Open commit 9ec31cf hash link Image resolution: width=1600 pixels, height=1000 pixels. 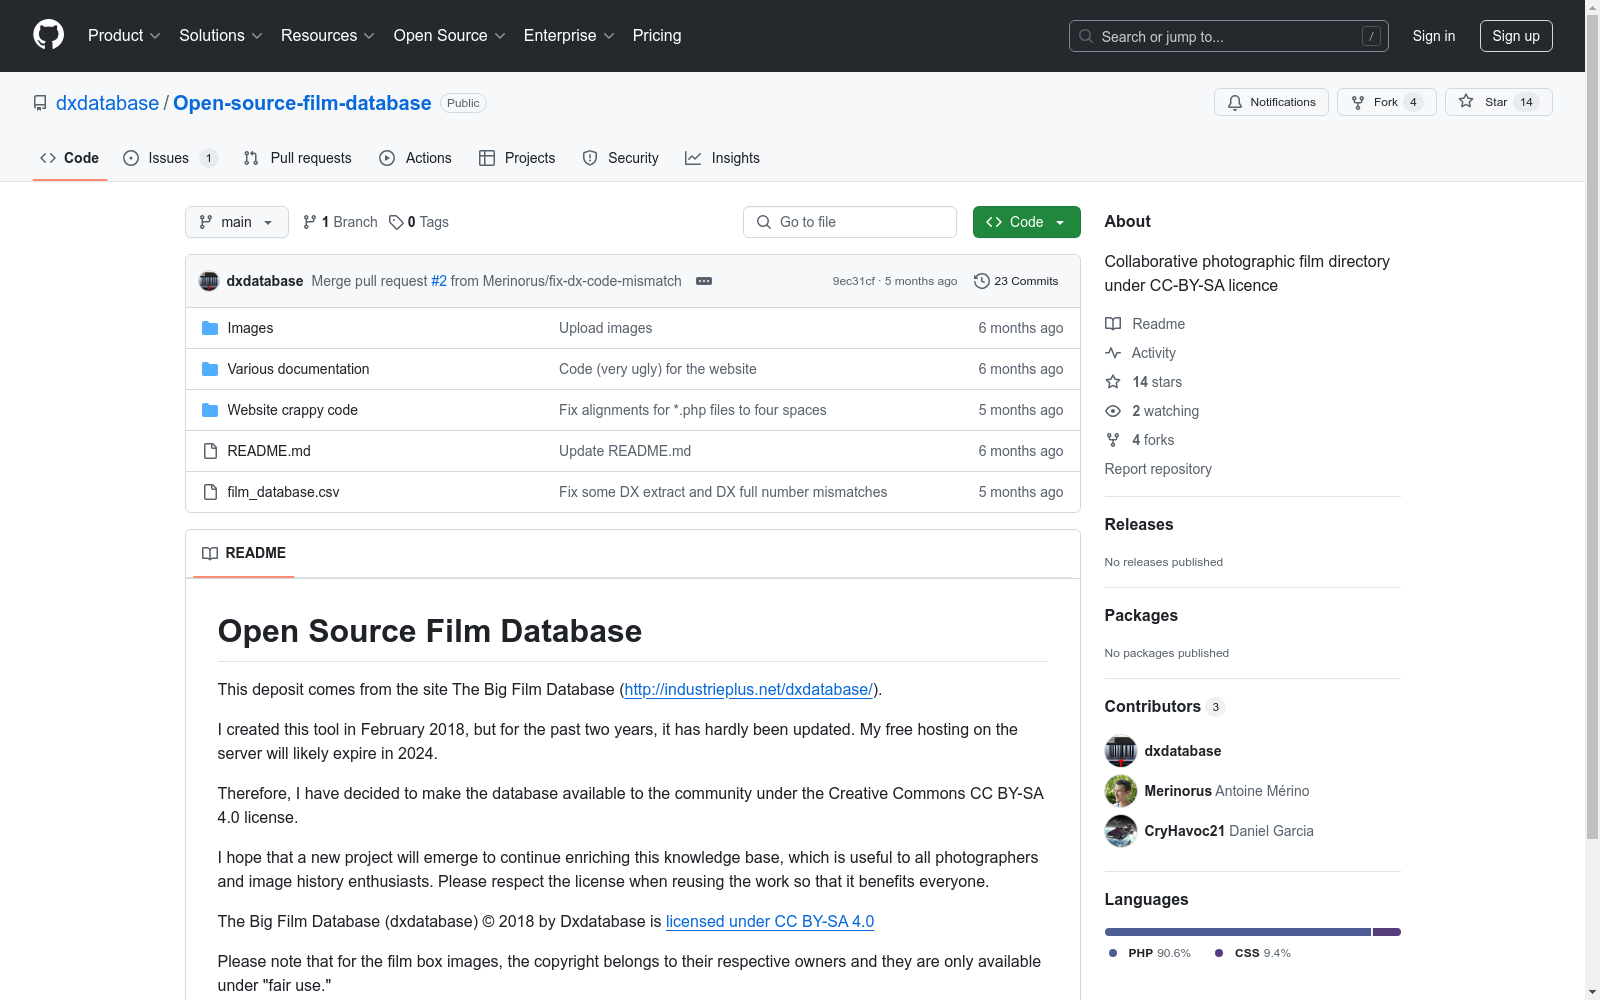[854, 281]
